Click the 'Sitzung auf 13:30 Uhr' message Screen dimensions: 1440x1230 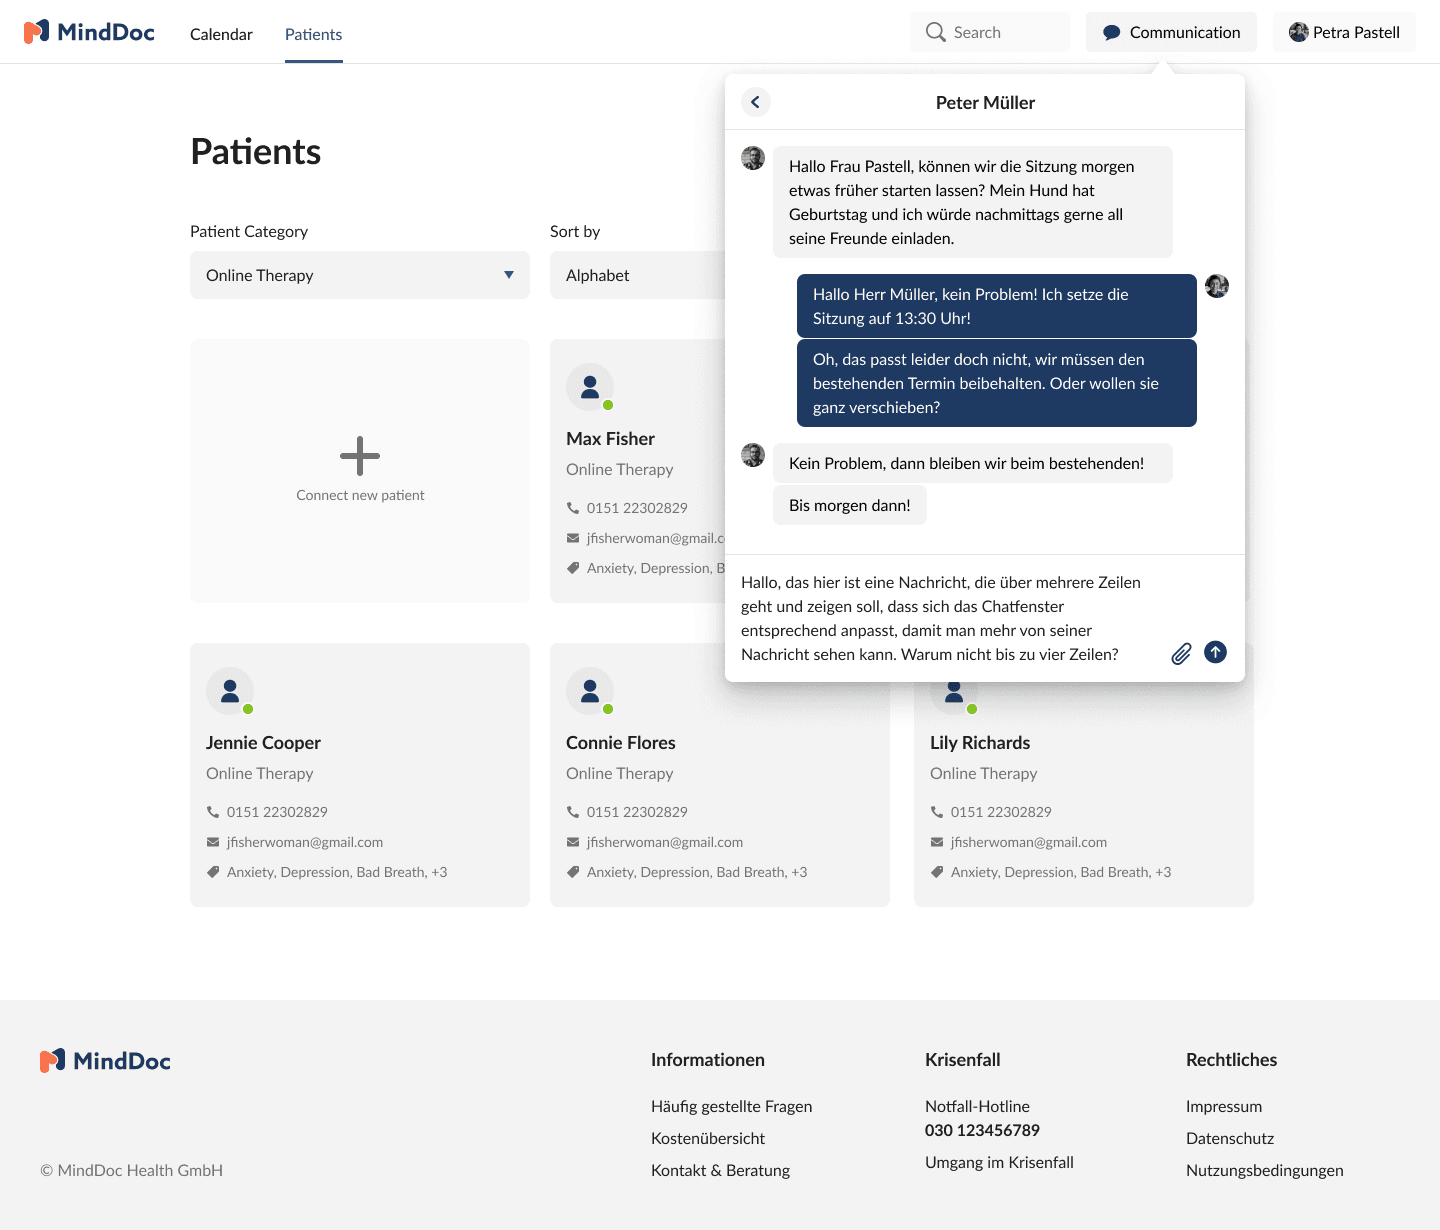click(x=997, y=306)
